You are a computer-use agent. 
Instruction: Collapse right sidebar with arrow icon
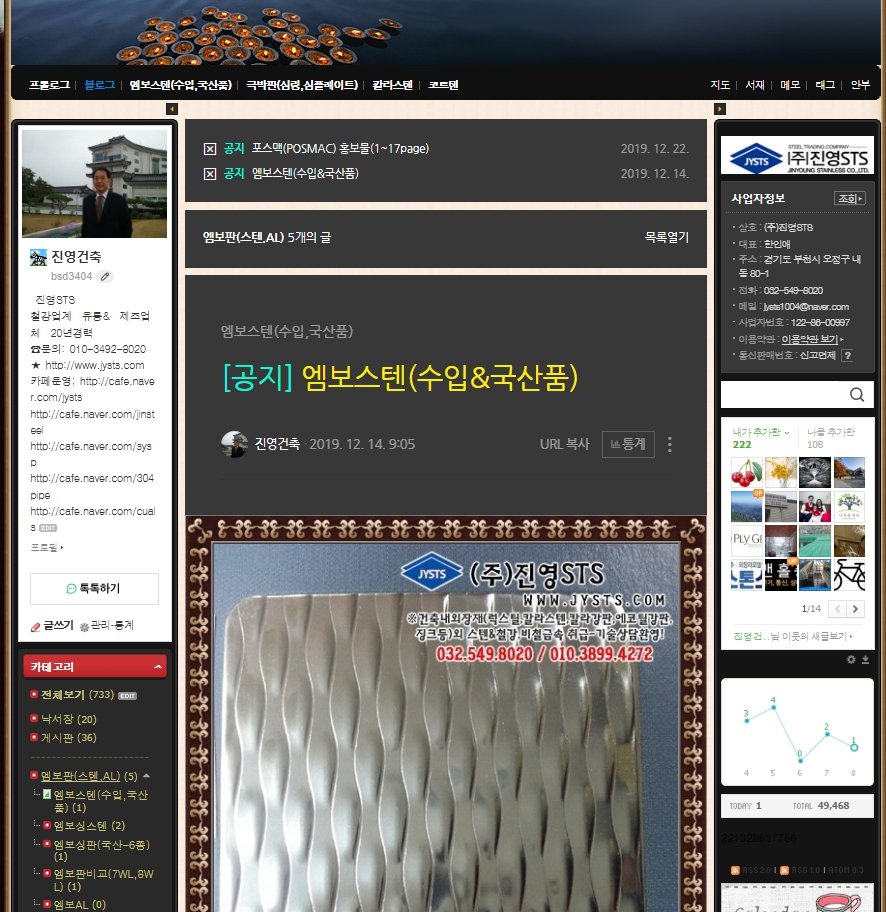tap(720, 109)
